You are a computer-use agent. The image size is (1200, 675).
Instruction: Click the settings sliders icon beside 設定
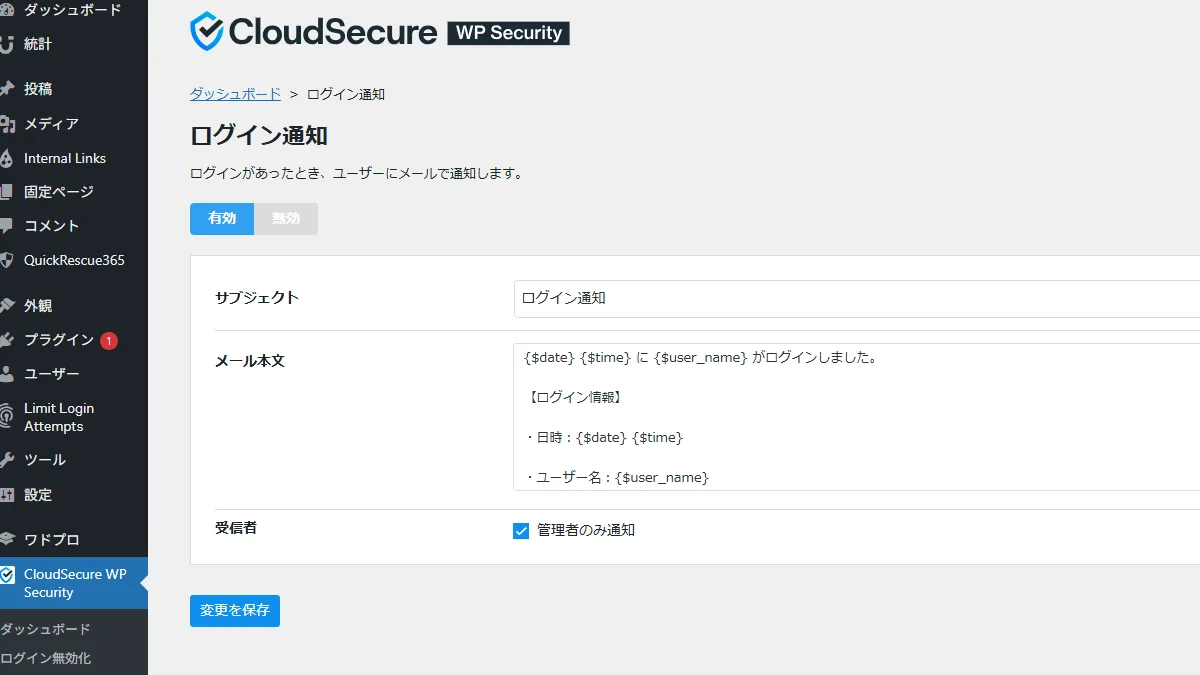[x=6, y=495]
